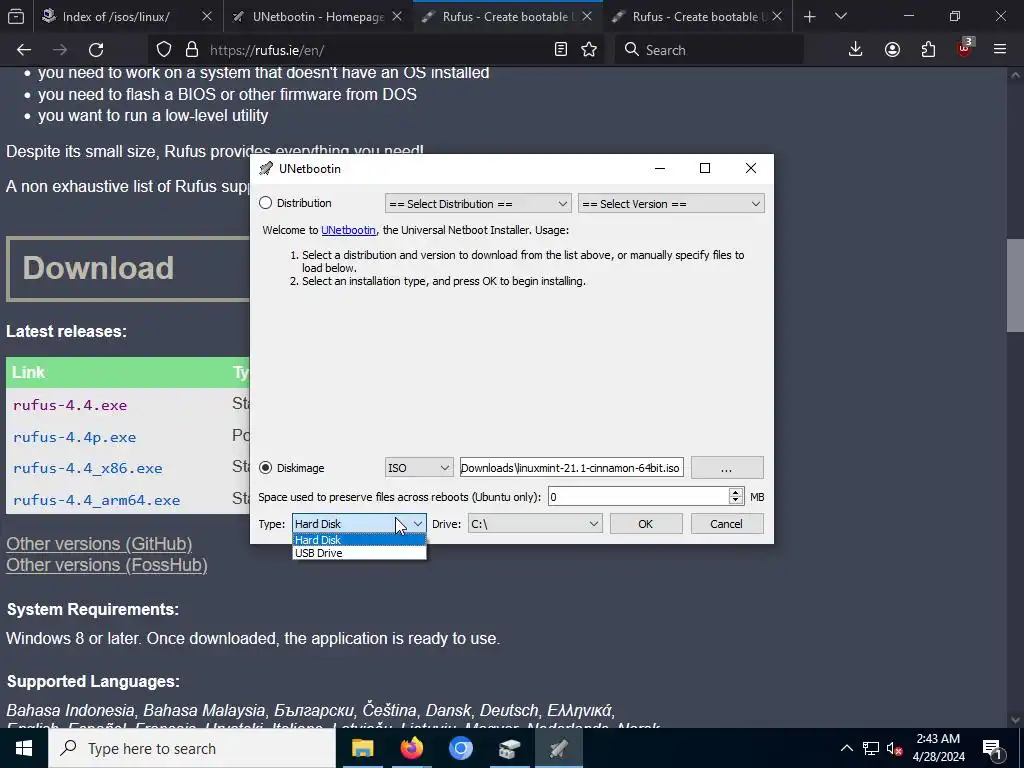The height and width of the screenshot is (768, 1024).
Task: Open the ISO image format dropdown
Action: [x=419, y=468]
